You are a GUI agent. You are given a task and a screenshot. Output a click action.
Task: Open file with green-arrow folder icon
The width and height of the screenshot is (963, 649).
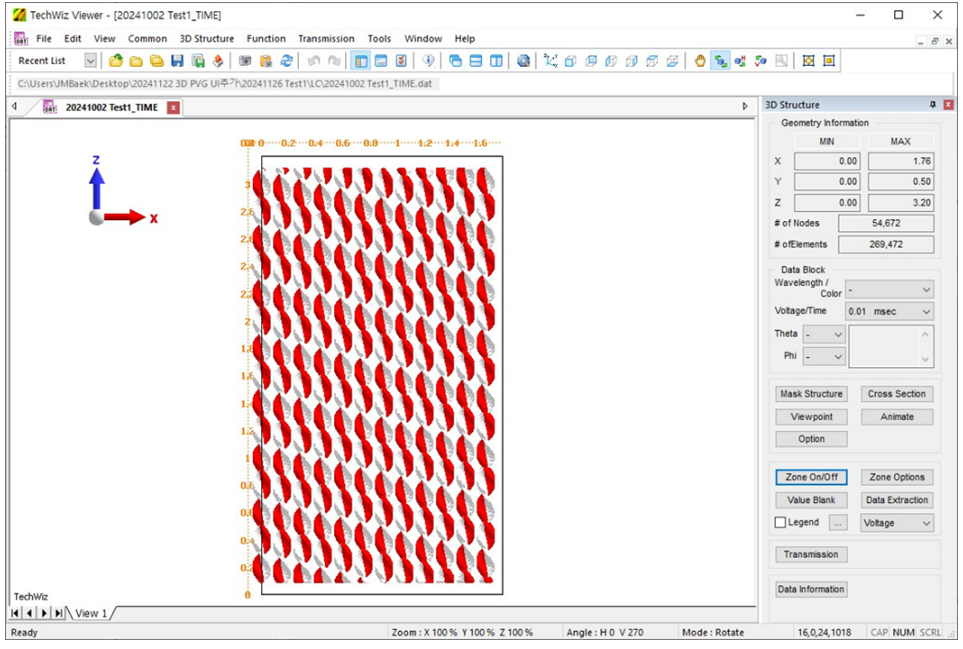point(116,61)
